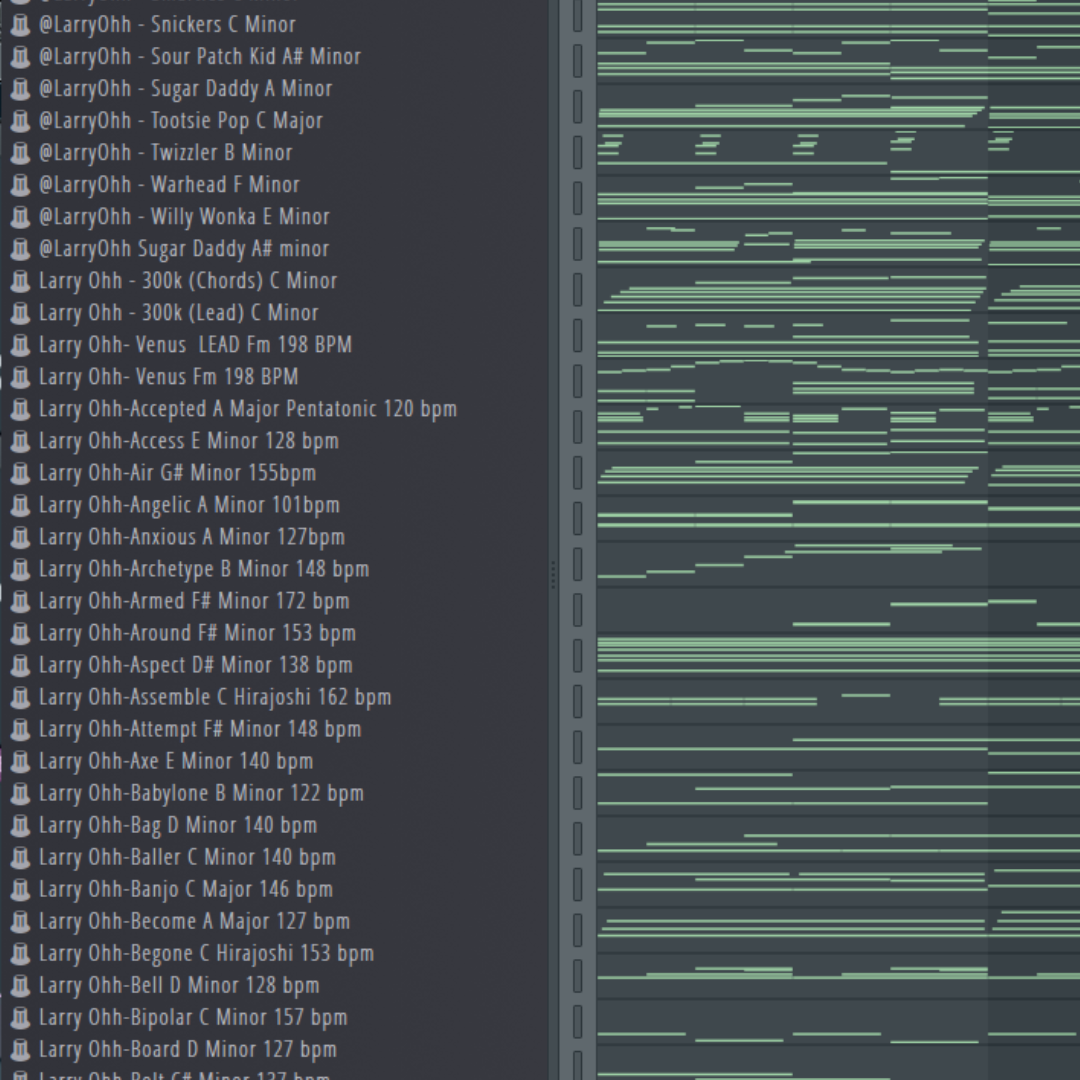Select Larry Ohh-Armed F# Minor 172 bpm

[x=195, y=601]
